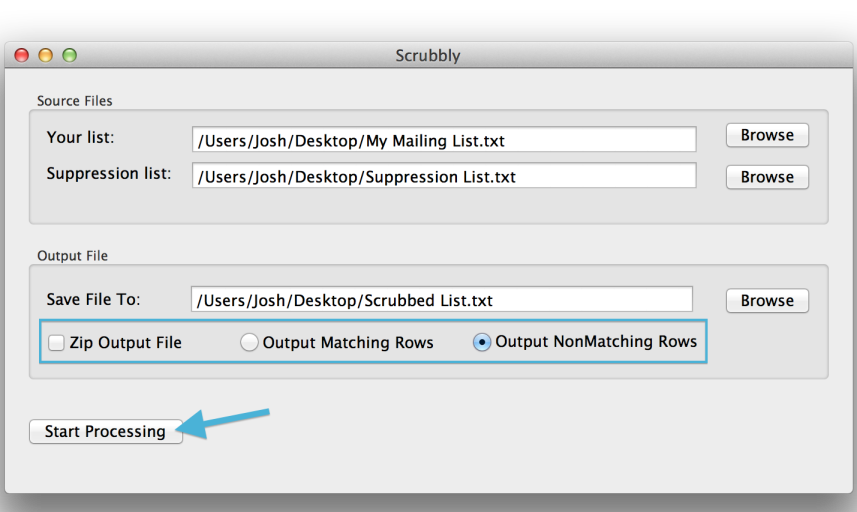Click the Source Files group heading
Screen dimensions: 857x512
point(74,101)
